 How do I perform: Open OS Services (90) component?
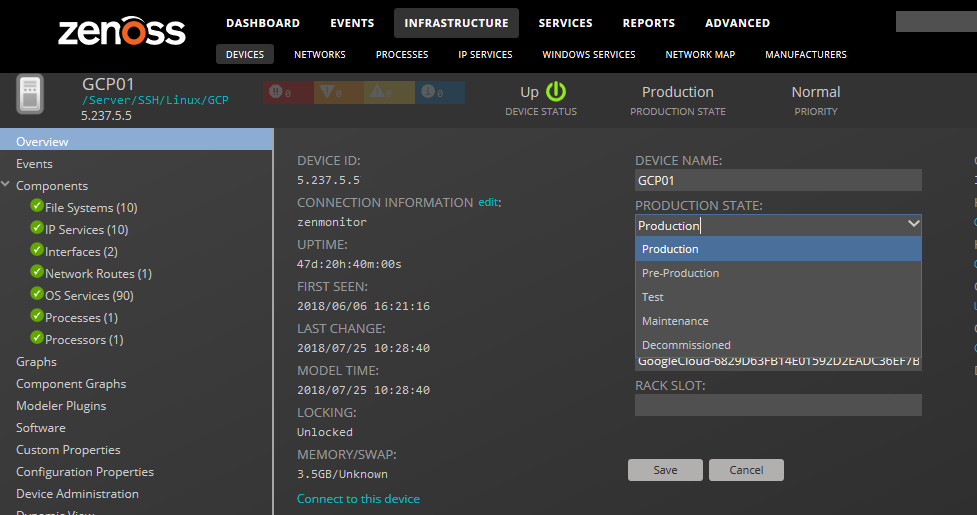coord(89,296)
